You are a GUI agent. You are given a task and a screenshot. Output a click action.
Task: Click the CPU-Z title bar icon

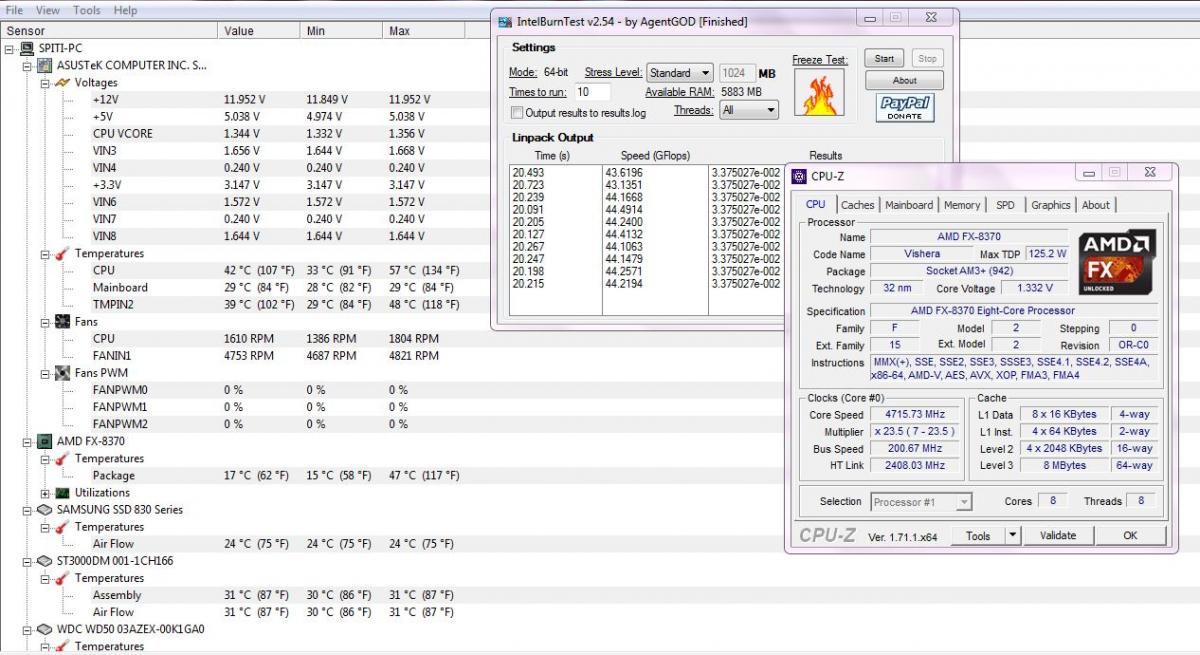click(x=799, y=177)
